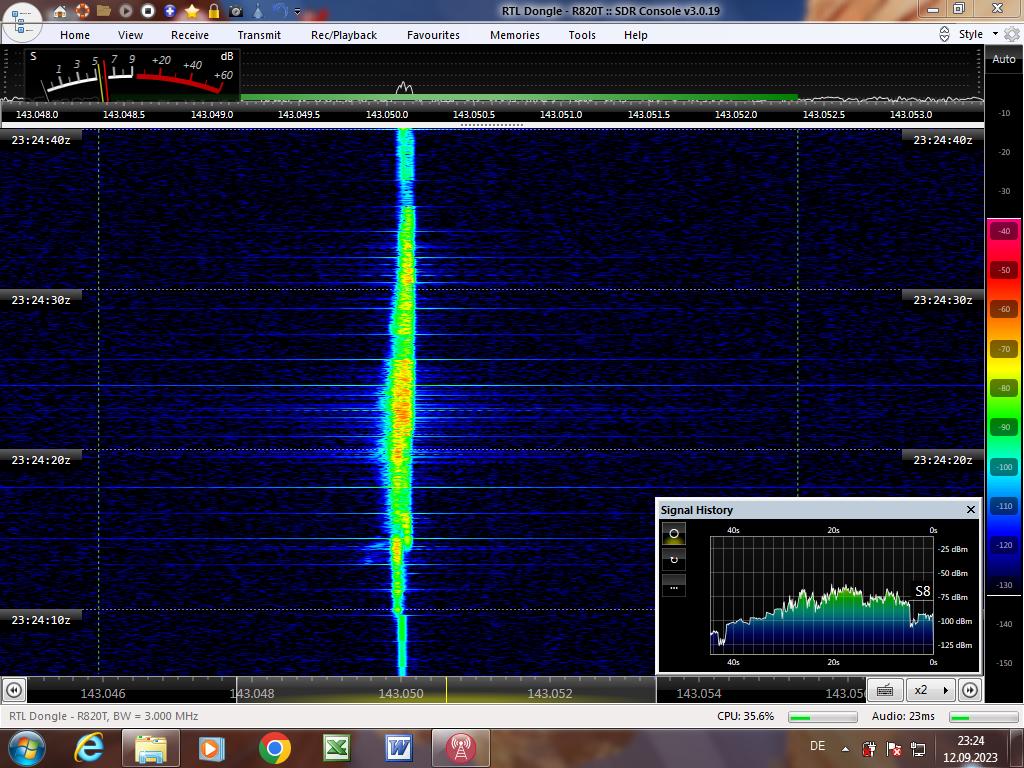Click 143.046 on the bottom frequency bar
The height and width of the screenshot is (768, 1024).
click(103, 694)
